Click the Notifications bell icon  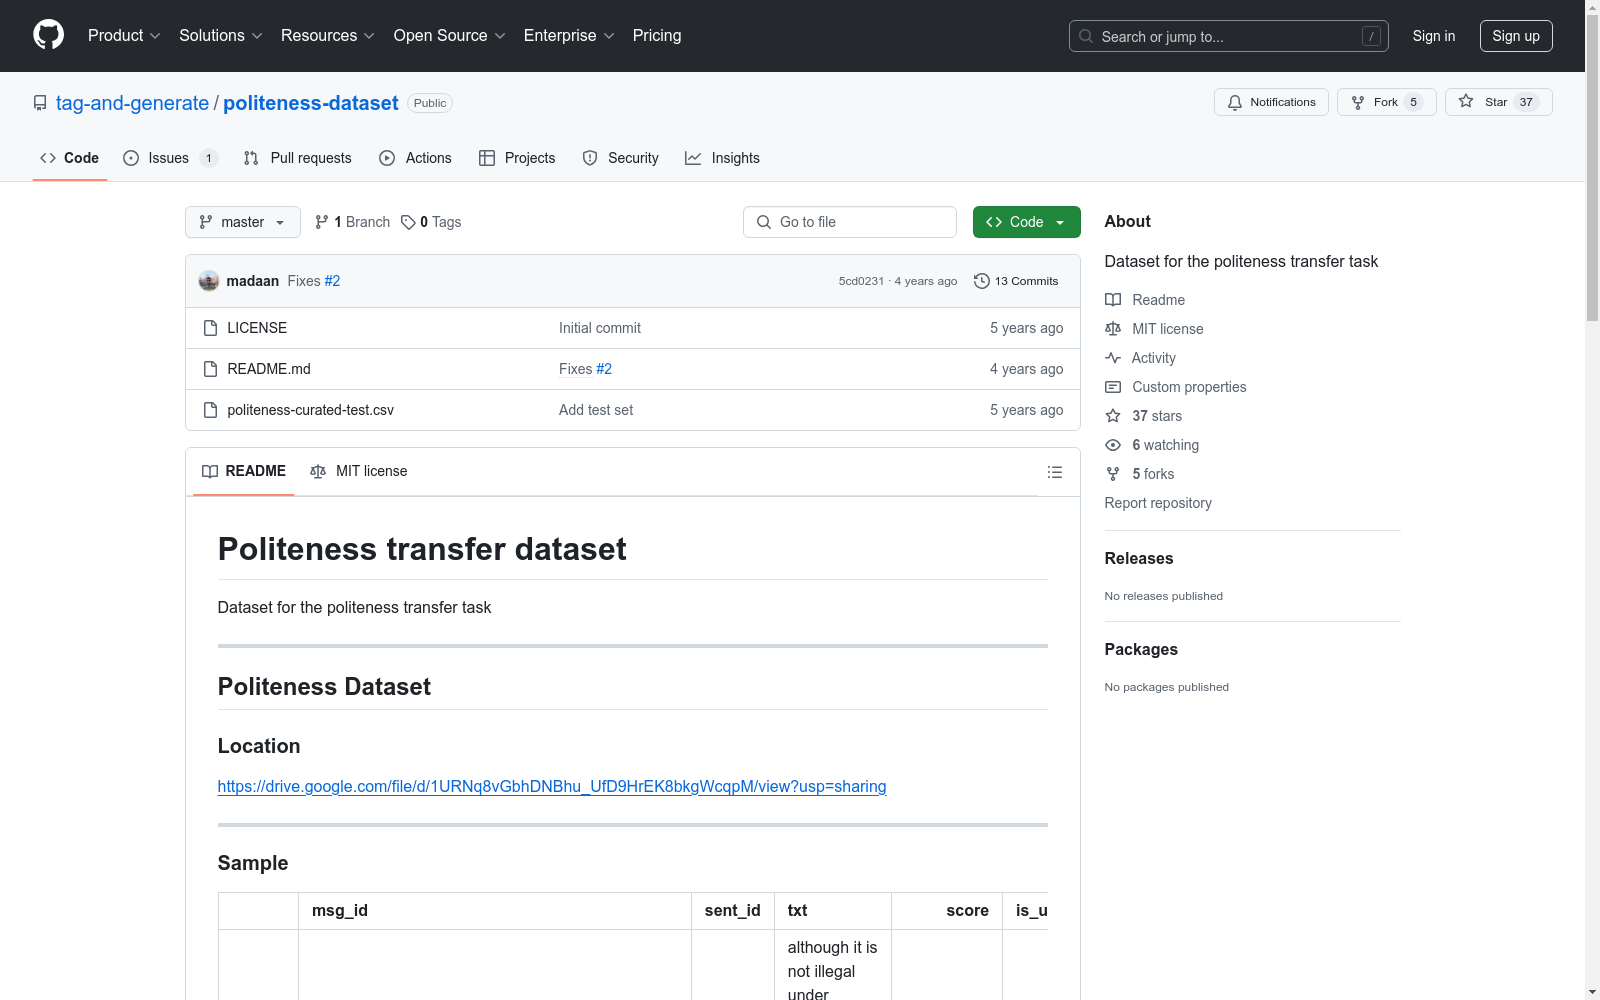[1235, 102]
